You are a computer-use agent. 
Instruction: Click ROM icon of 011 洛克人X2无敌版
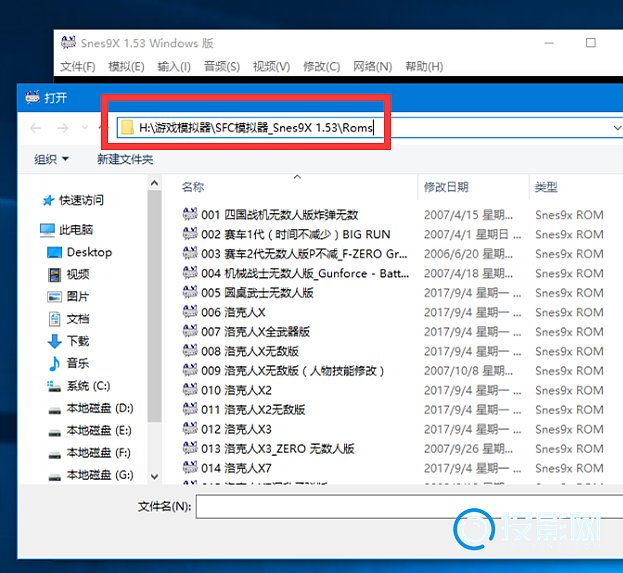(x=190, y=408)
